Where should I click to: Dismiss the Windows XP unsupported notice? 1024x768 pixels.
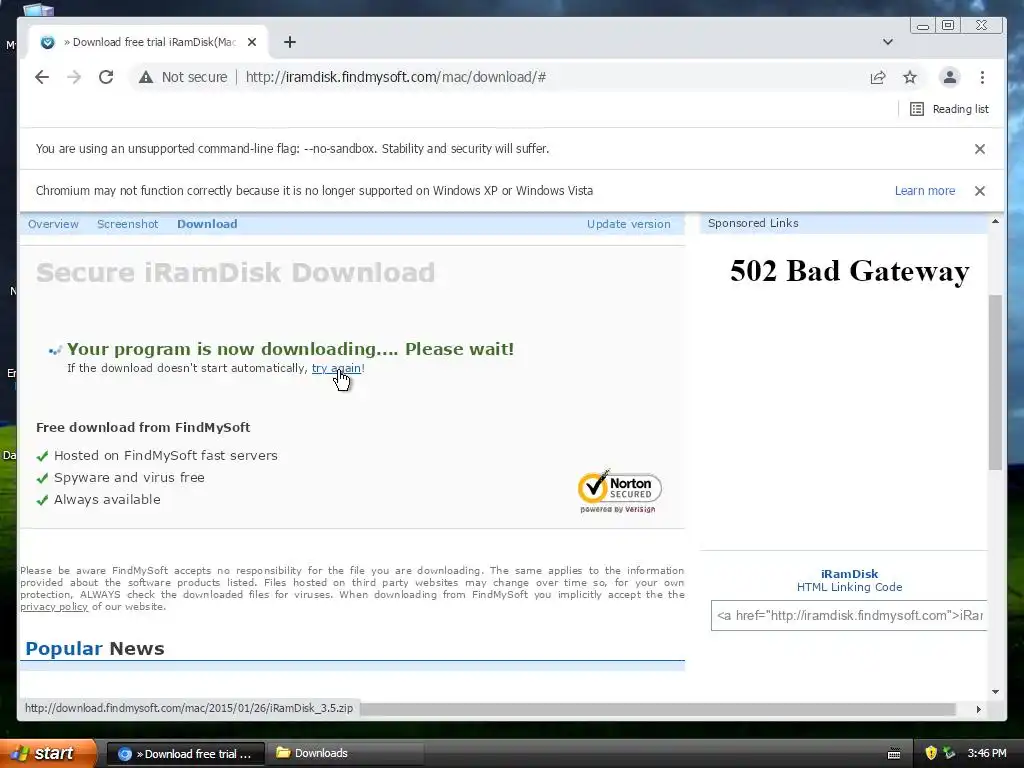(980, 191)
